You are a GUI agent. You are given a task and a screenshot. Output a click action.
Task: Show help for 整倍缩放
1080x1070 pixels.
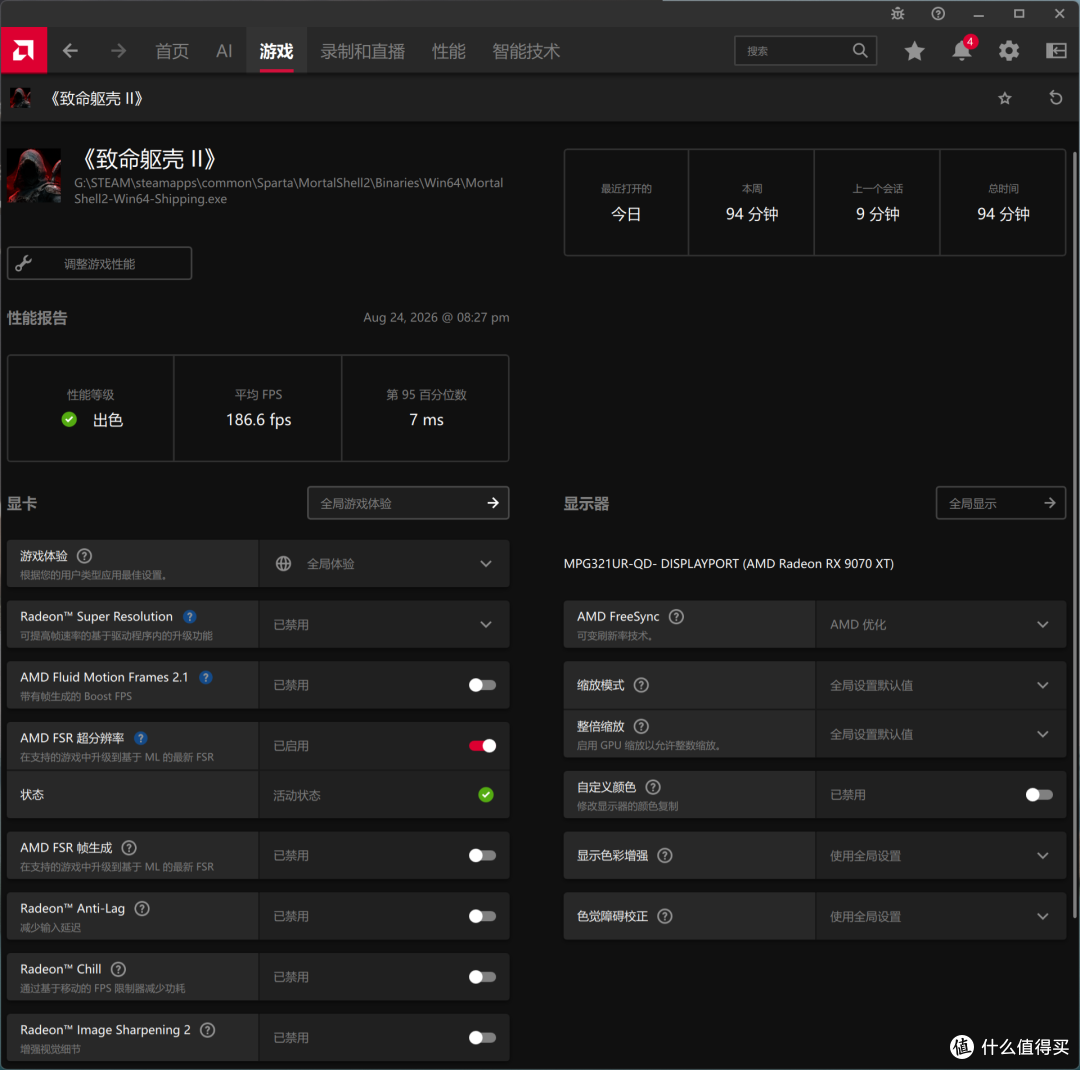641,726
